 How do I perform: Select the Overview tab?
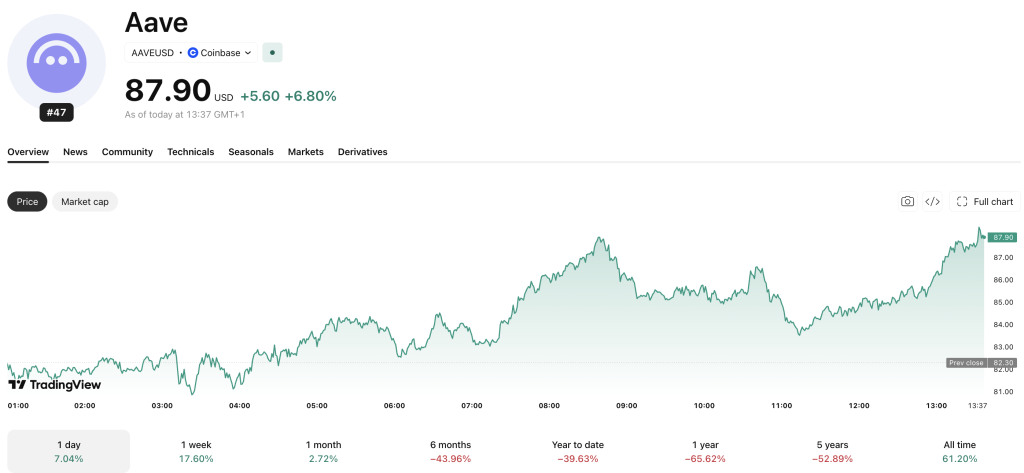[x=28, y=152]
